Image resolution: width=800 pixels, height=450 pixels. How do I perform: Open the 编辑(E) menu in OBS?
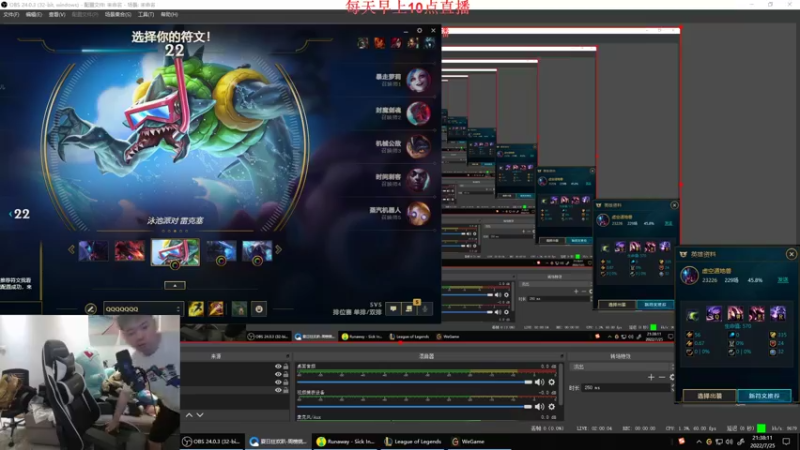coord(34,14)
